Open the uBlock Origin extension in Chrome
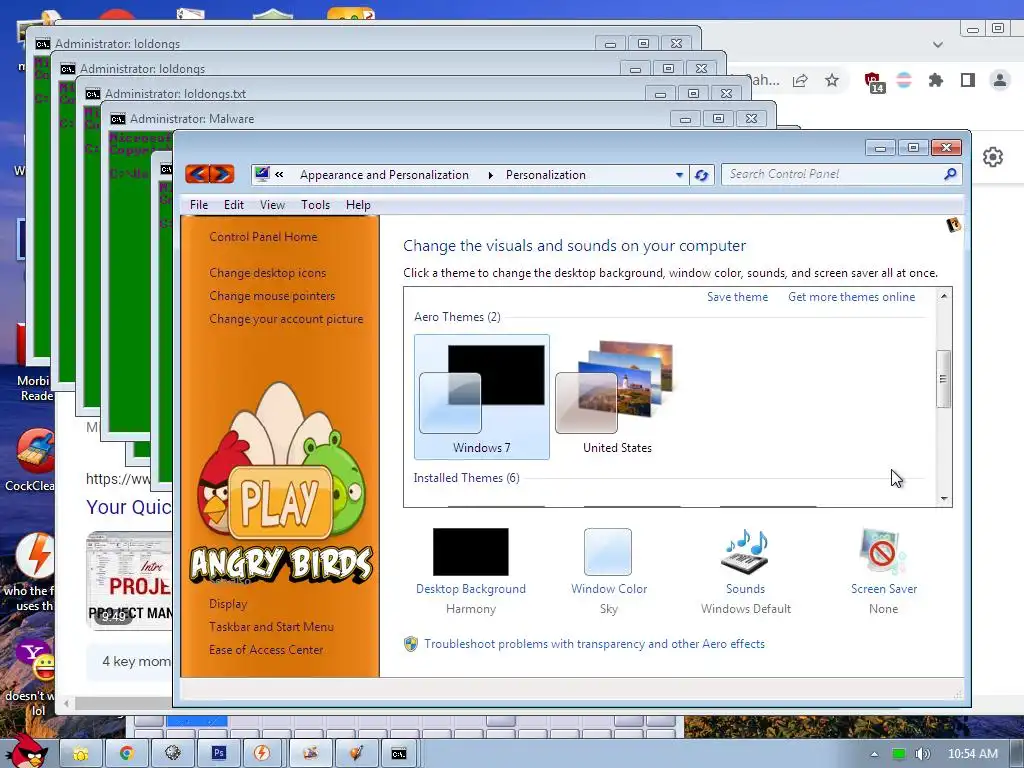 [x=874, y=82]
